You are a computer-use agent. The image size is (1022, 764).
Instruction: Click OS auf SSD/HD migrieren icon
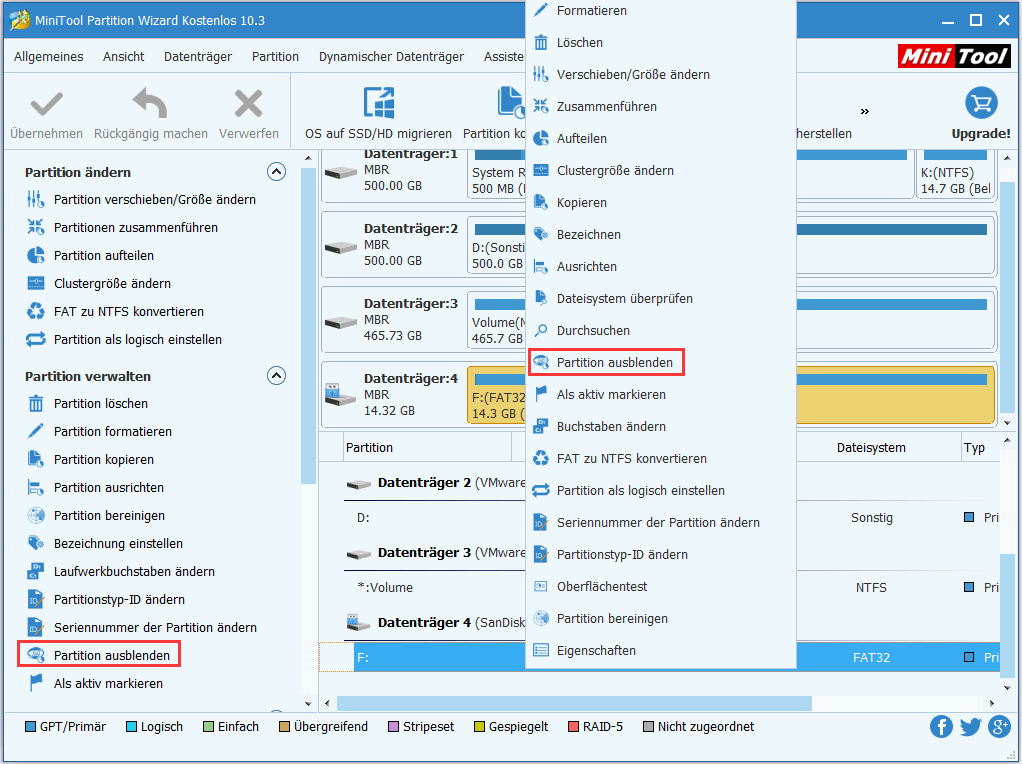click(378, 103)
